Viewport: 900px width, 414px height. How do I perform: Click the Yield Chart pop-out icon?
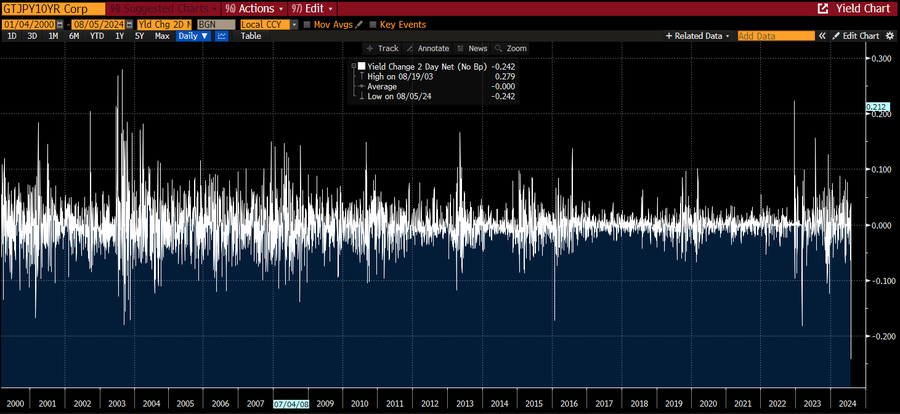(x=823, y=9)
